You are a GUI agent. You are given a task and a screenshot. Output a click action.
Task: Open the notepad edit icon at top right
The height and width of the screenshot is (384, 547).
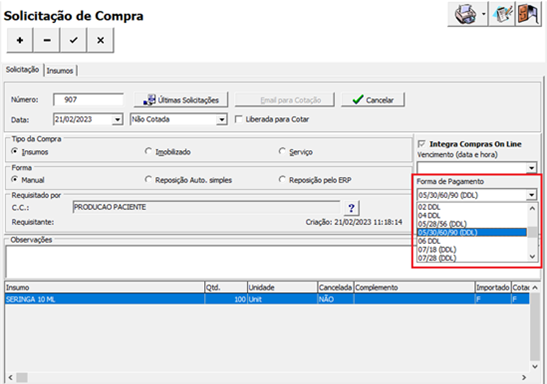tap(502, 14)
